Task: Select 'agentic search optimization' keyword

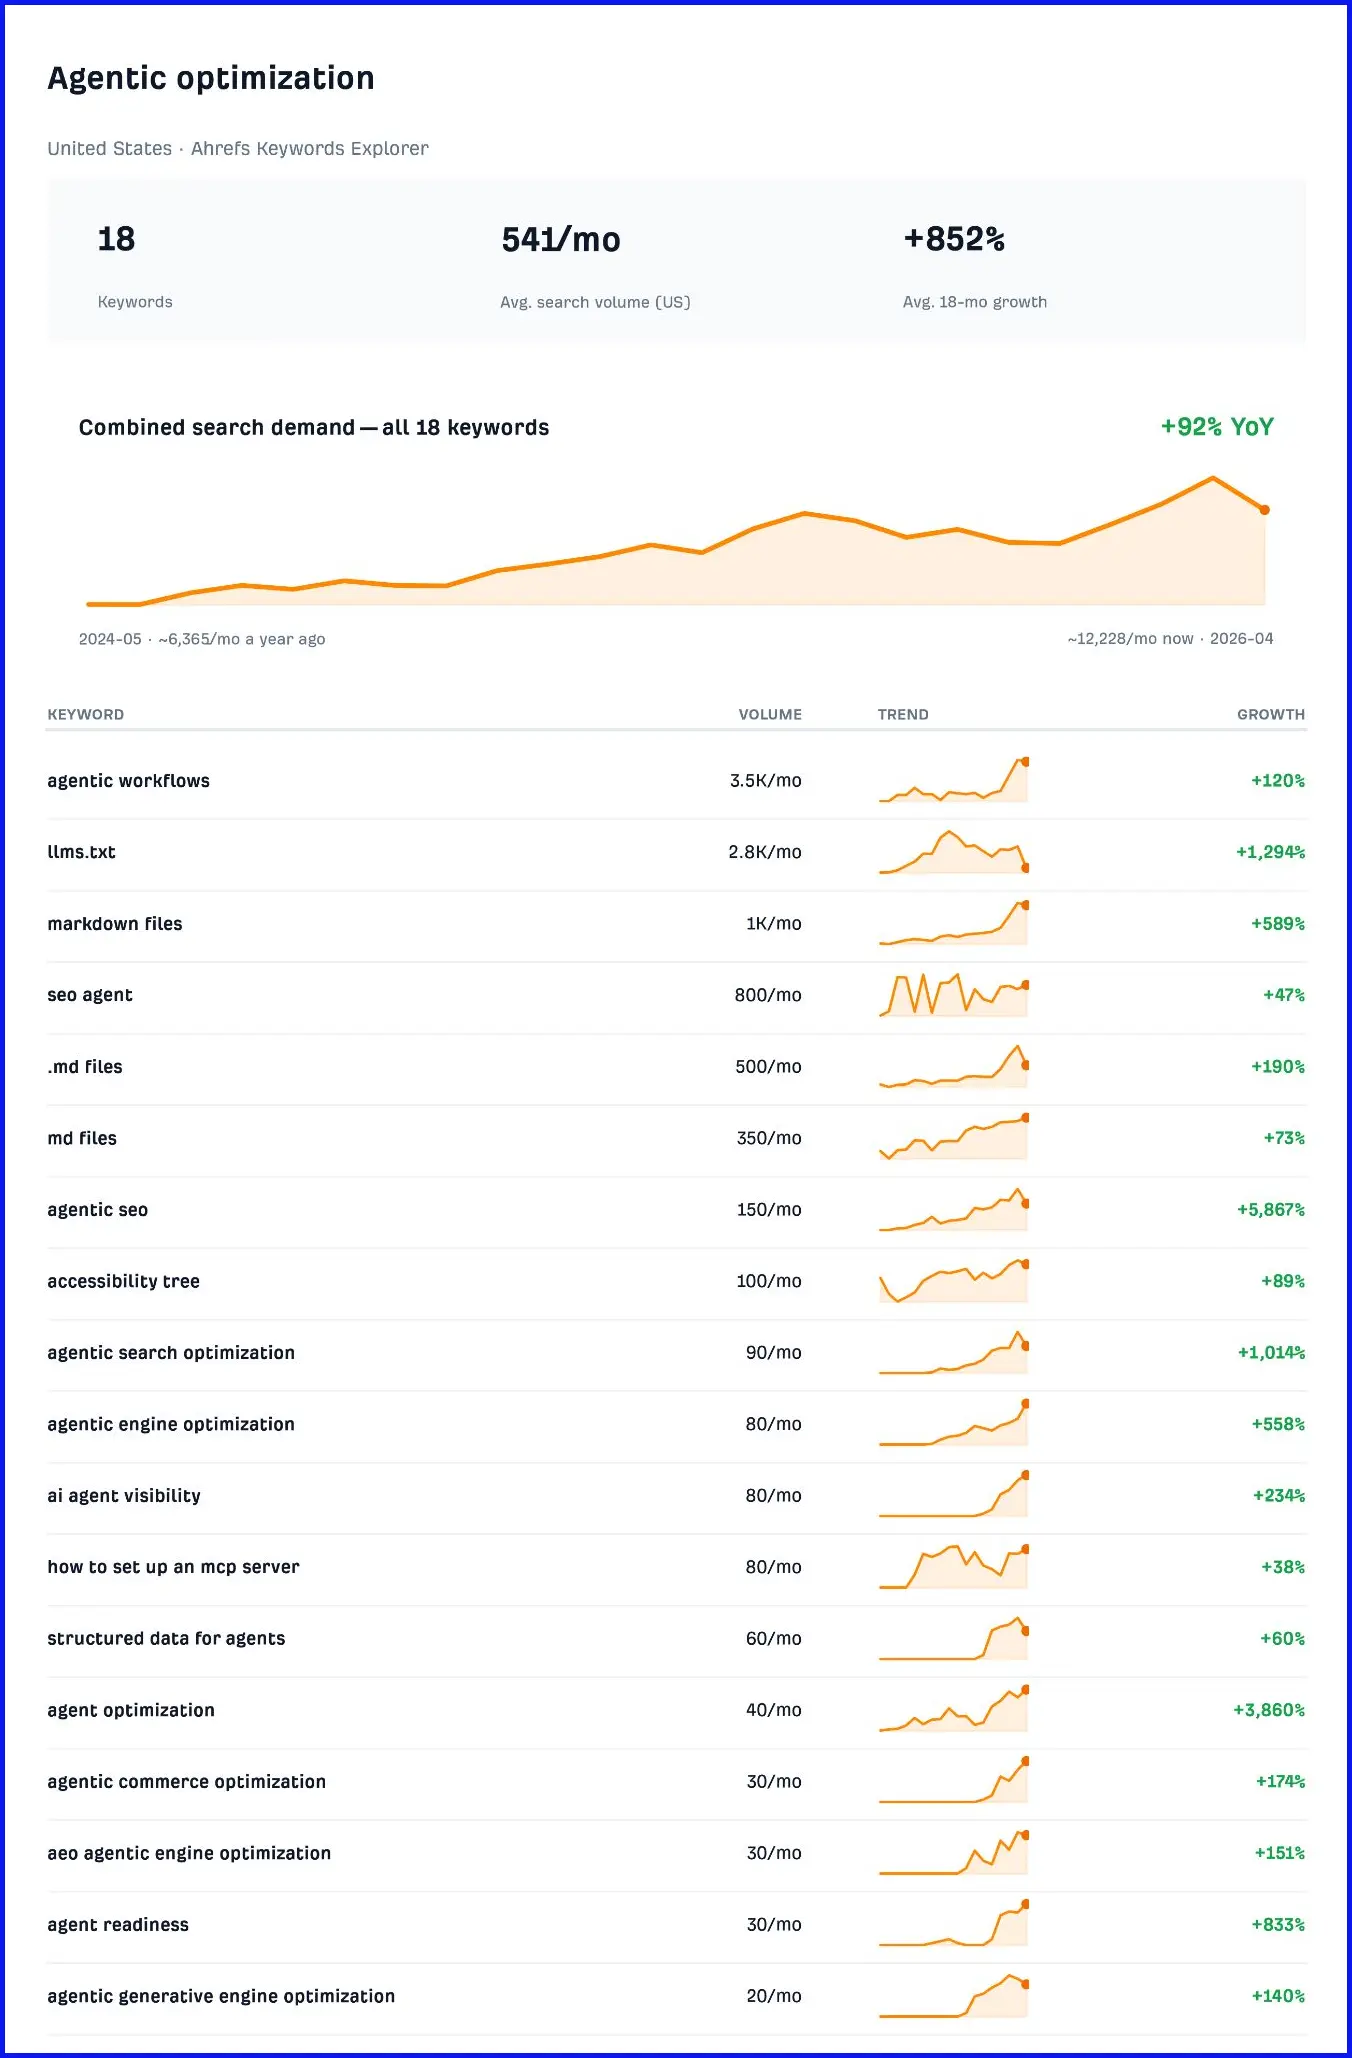Action: click(x=171, y=1353)
